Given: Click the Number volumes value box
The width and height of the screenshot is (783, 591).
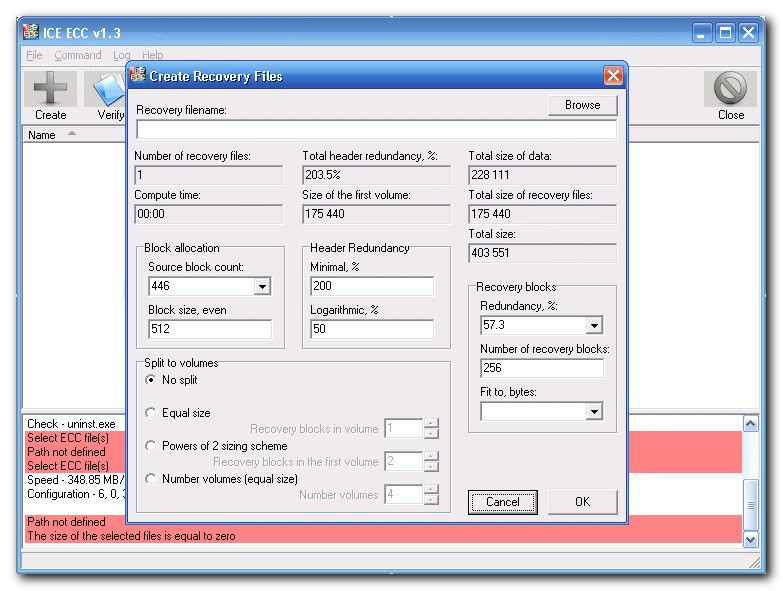Looking at the screenshot, I should pyautogui.click(x=404, y=494).
